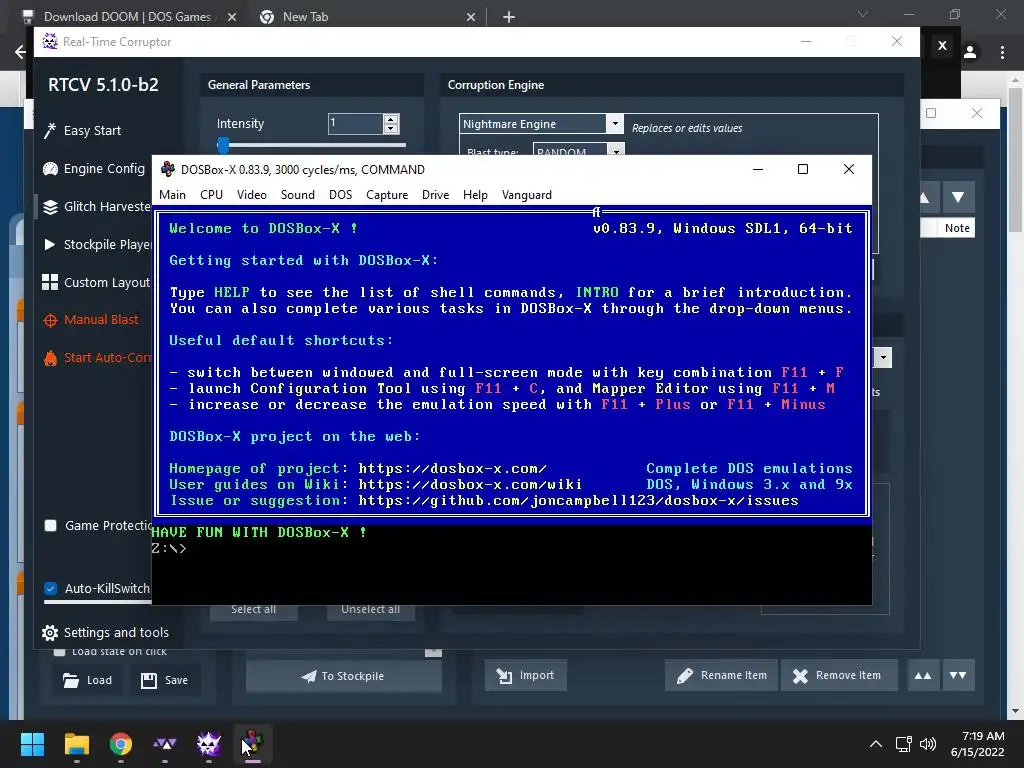Open DOSBox-X Sound menu
Viewport: 1024px width, 768px height.
pyautogui.click(x=298, y=195)
